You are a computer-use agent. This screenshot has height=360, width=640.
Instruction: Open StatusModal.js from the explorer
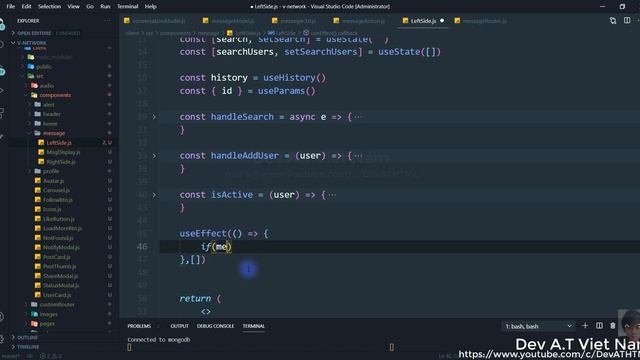[61, 286]
